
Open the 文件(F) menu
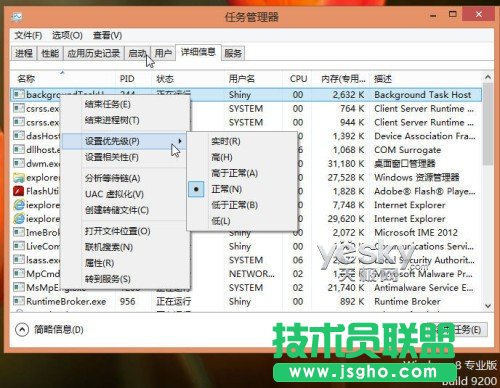[x=28, y=35]
